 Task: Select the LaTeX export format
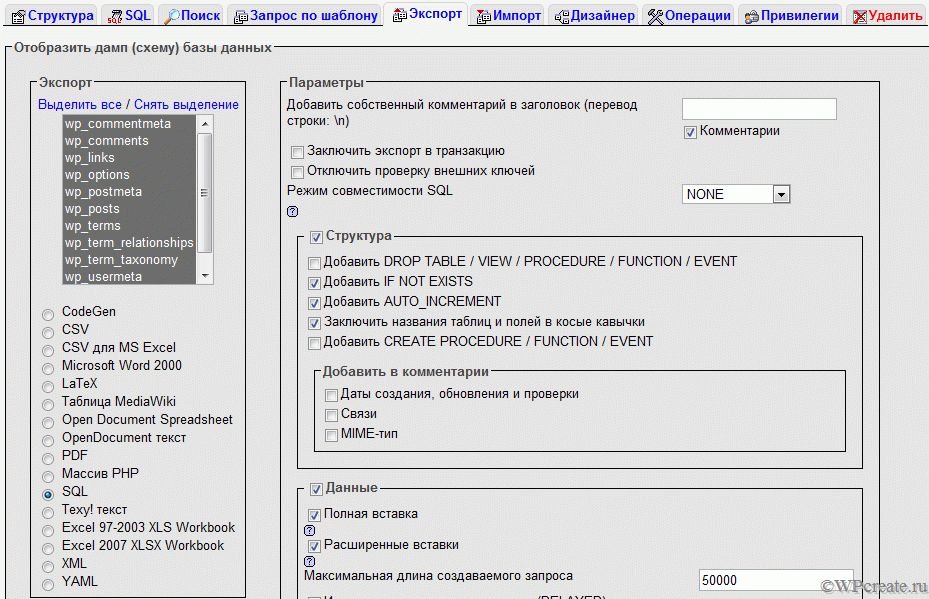48,386
